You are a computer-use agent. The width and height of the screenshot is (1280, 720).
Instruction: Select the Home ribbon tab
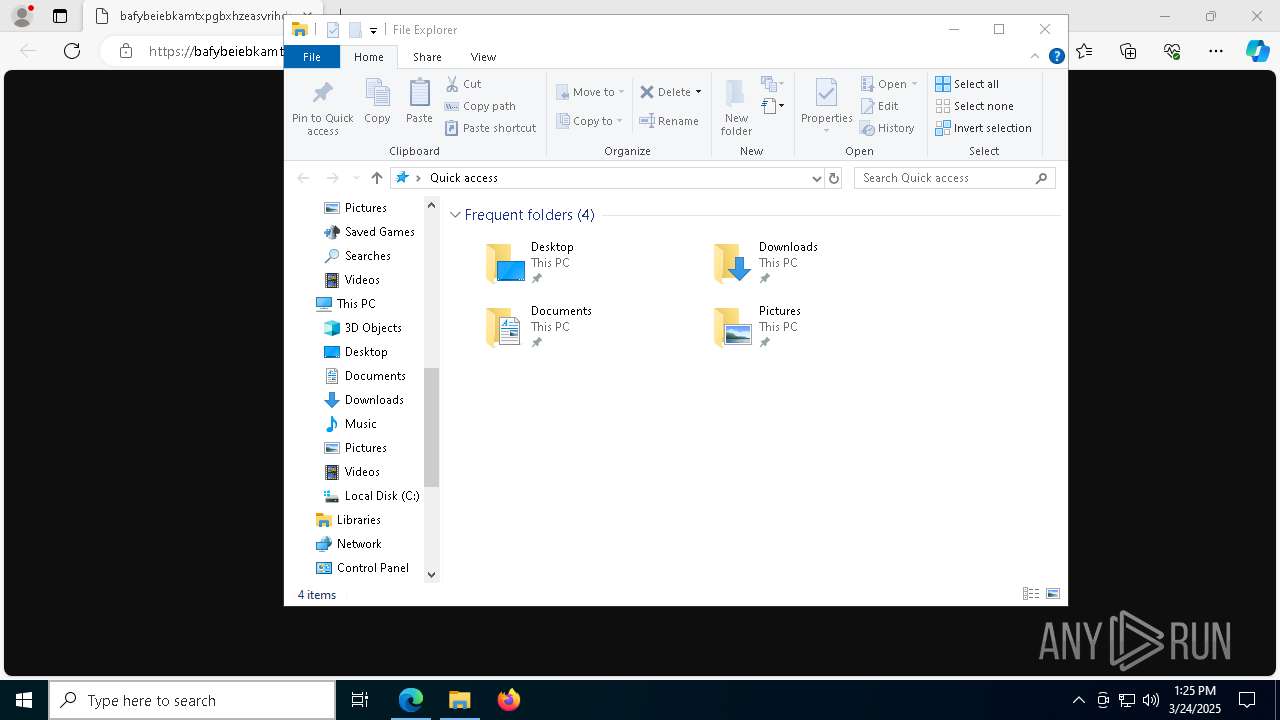(369, 57)
